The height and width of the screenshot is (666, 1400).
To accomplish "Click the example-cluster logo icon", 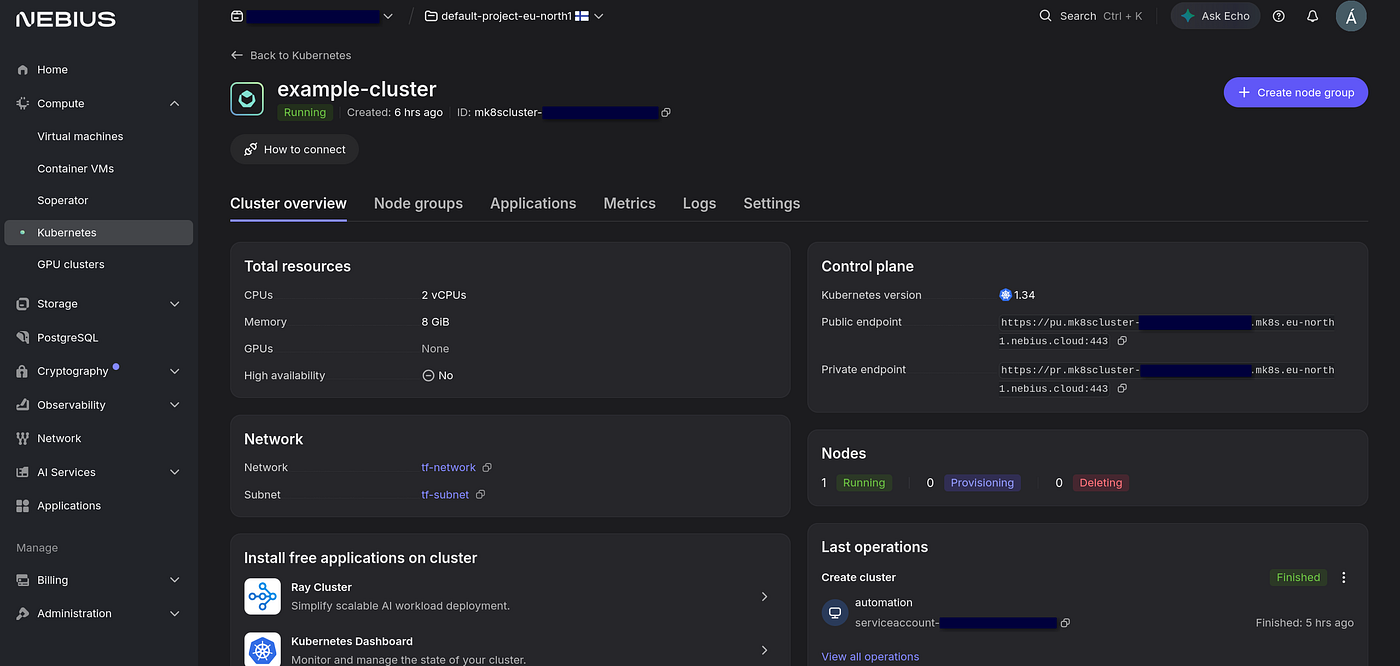I will point(247,99).
